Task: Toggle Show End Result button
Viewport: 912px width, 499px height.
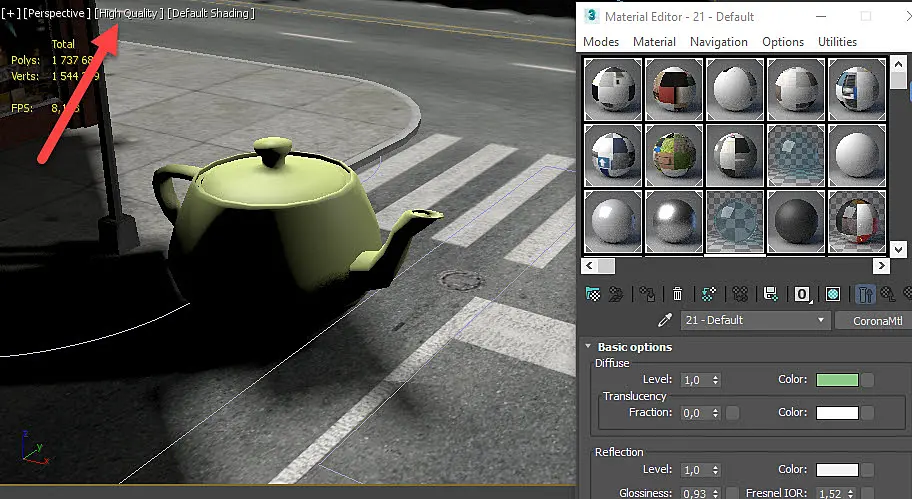Action: tap(865, 294)
